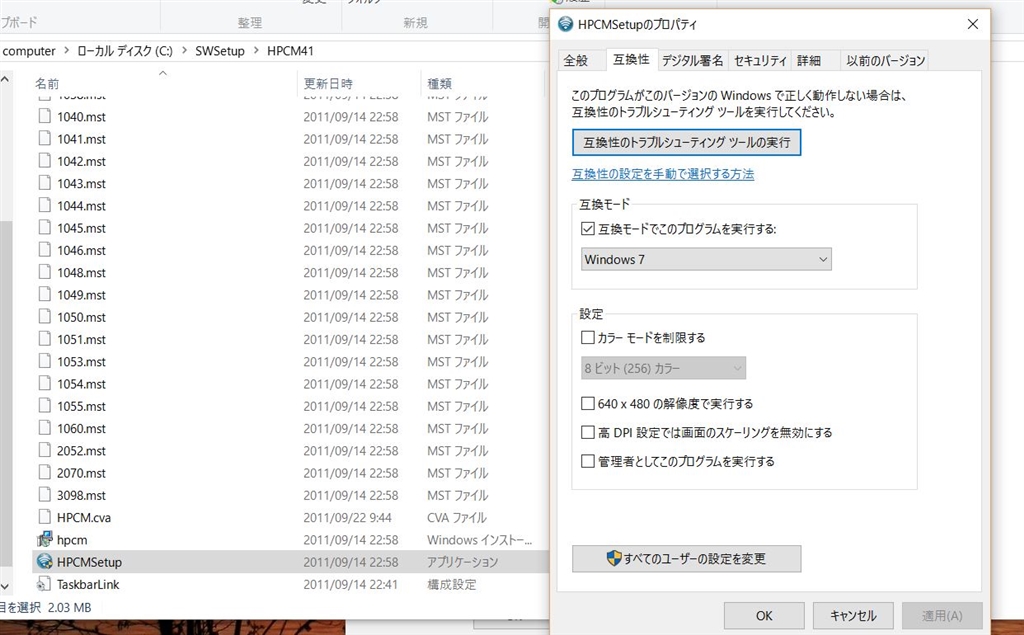This screenshot has height=635, width=1024.
Task: Click change settings for all users button
Action: click(686, 559)
